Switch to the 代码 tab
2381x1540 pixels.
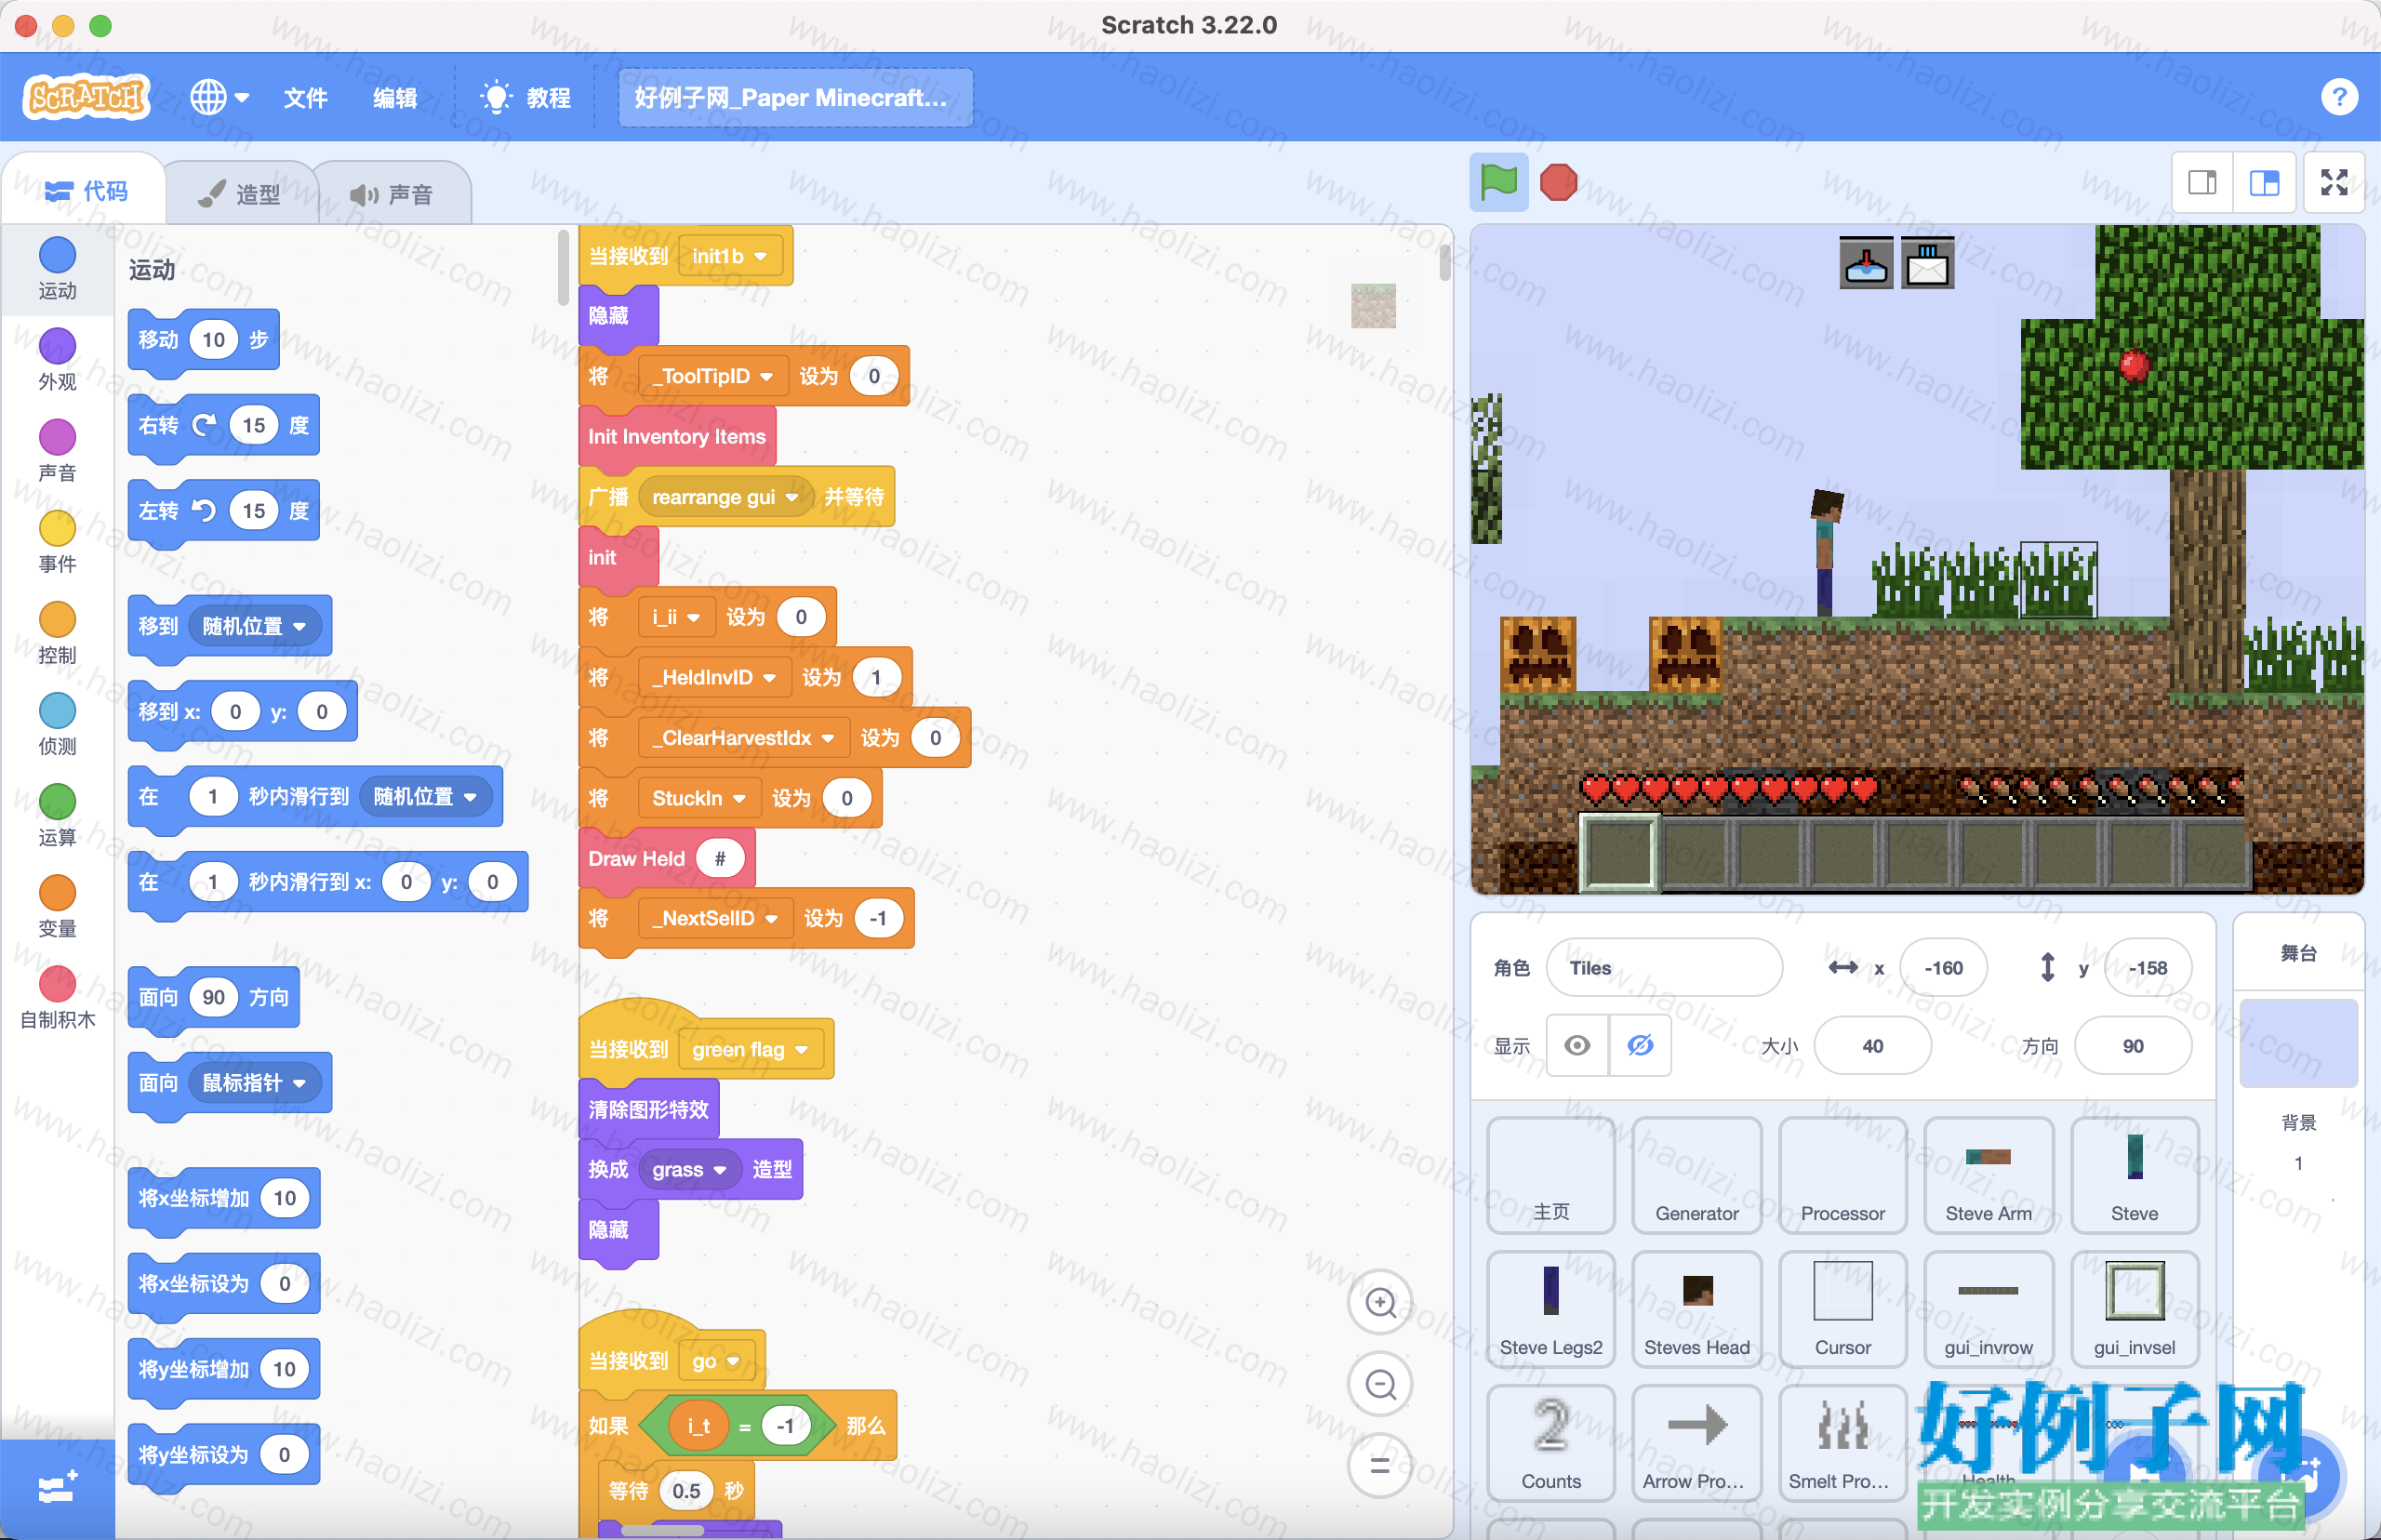(86, 190)
